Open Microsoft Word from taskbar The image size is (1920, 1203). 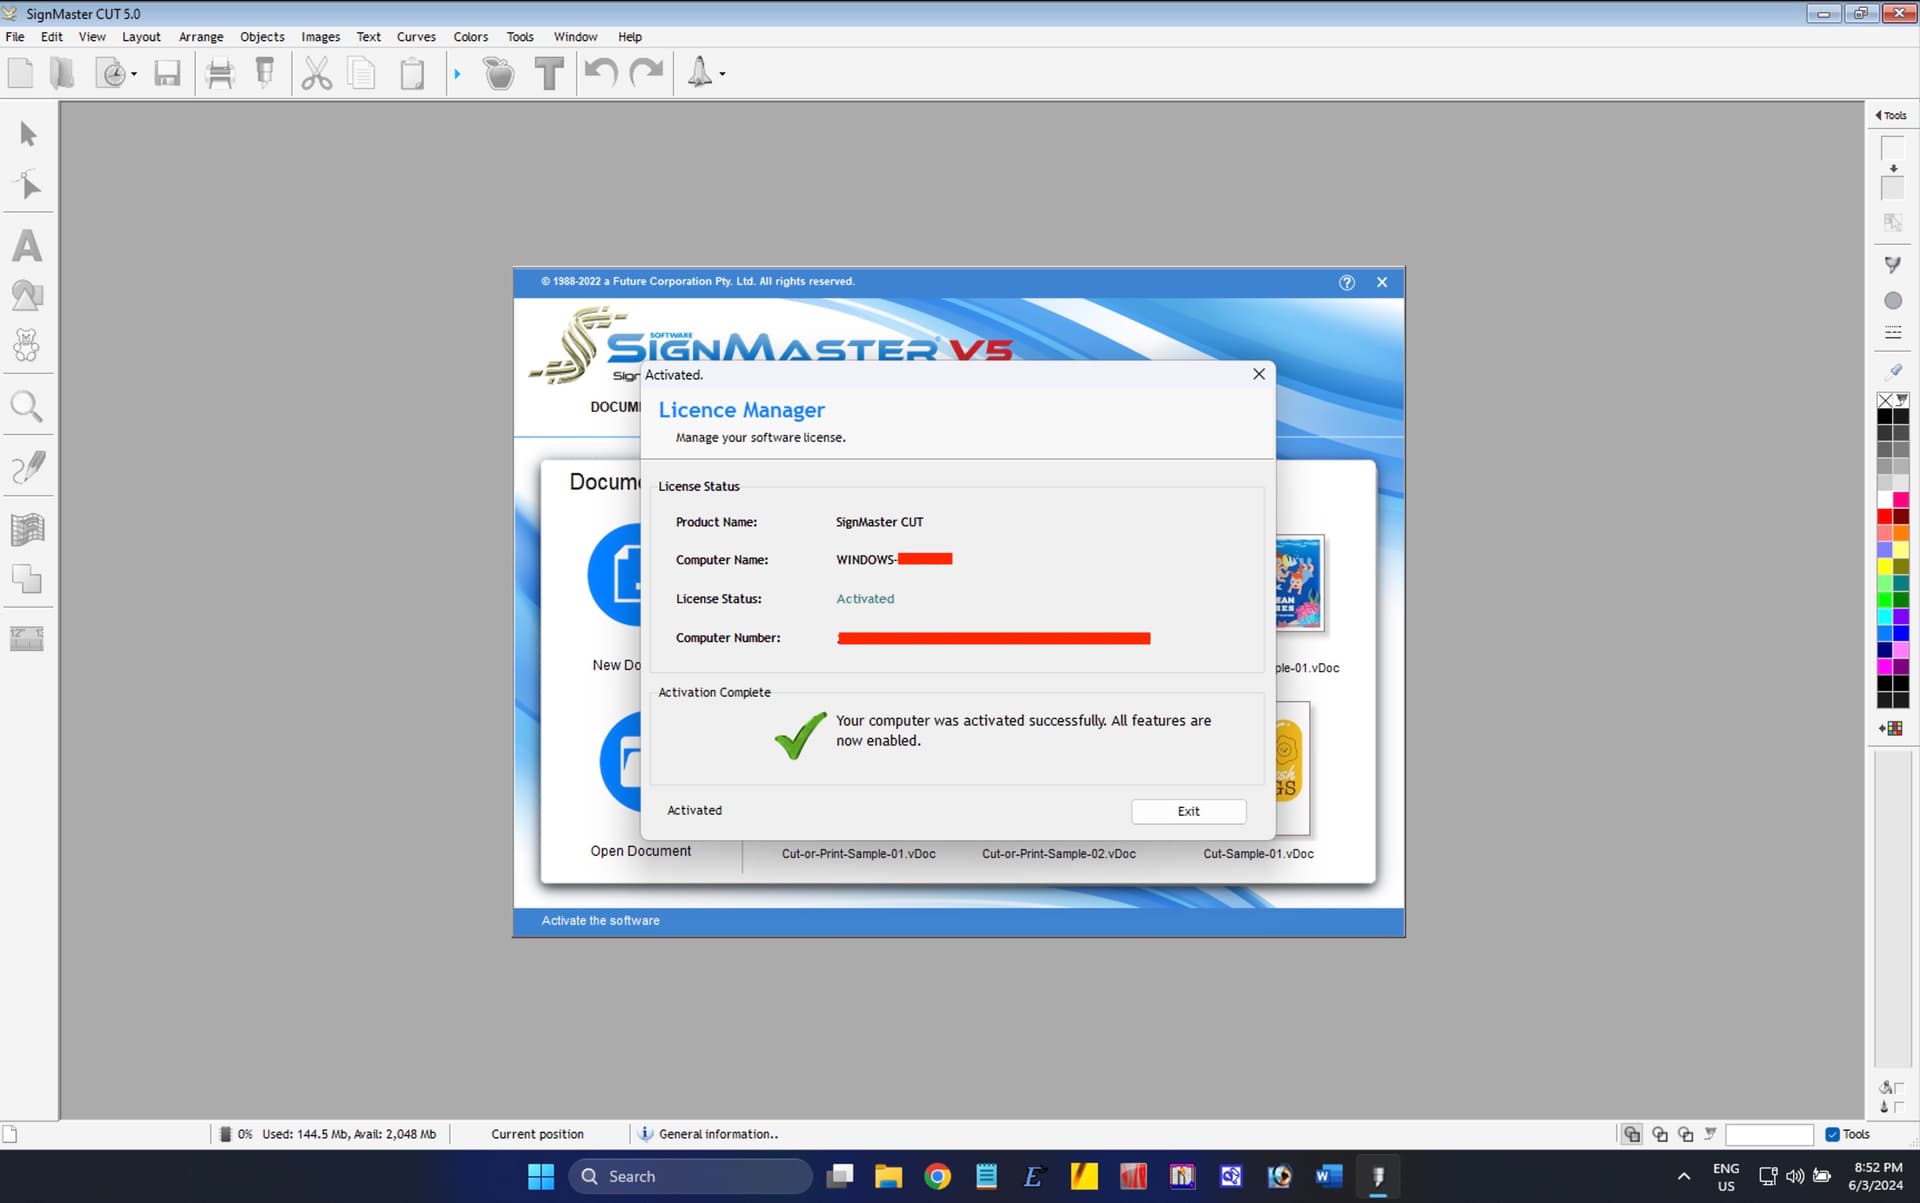click(x=1328, y=1177)
